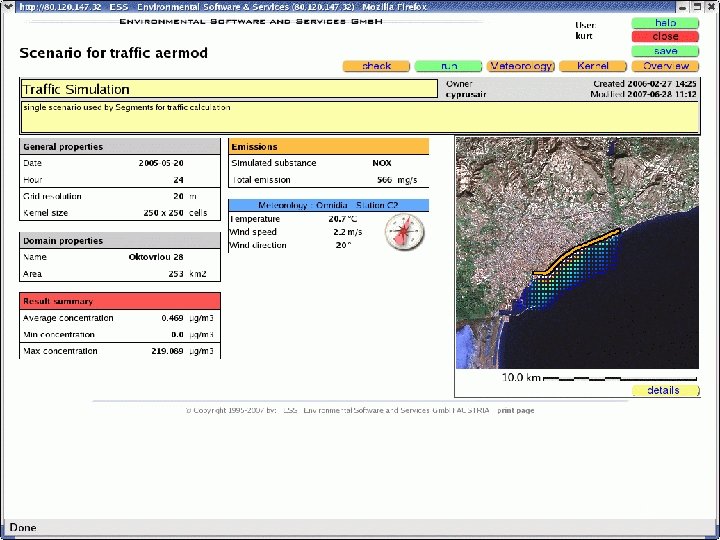Click the wind direction compass icon

tap(405, 232)
